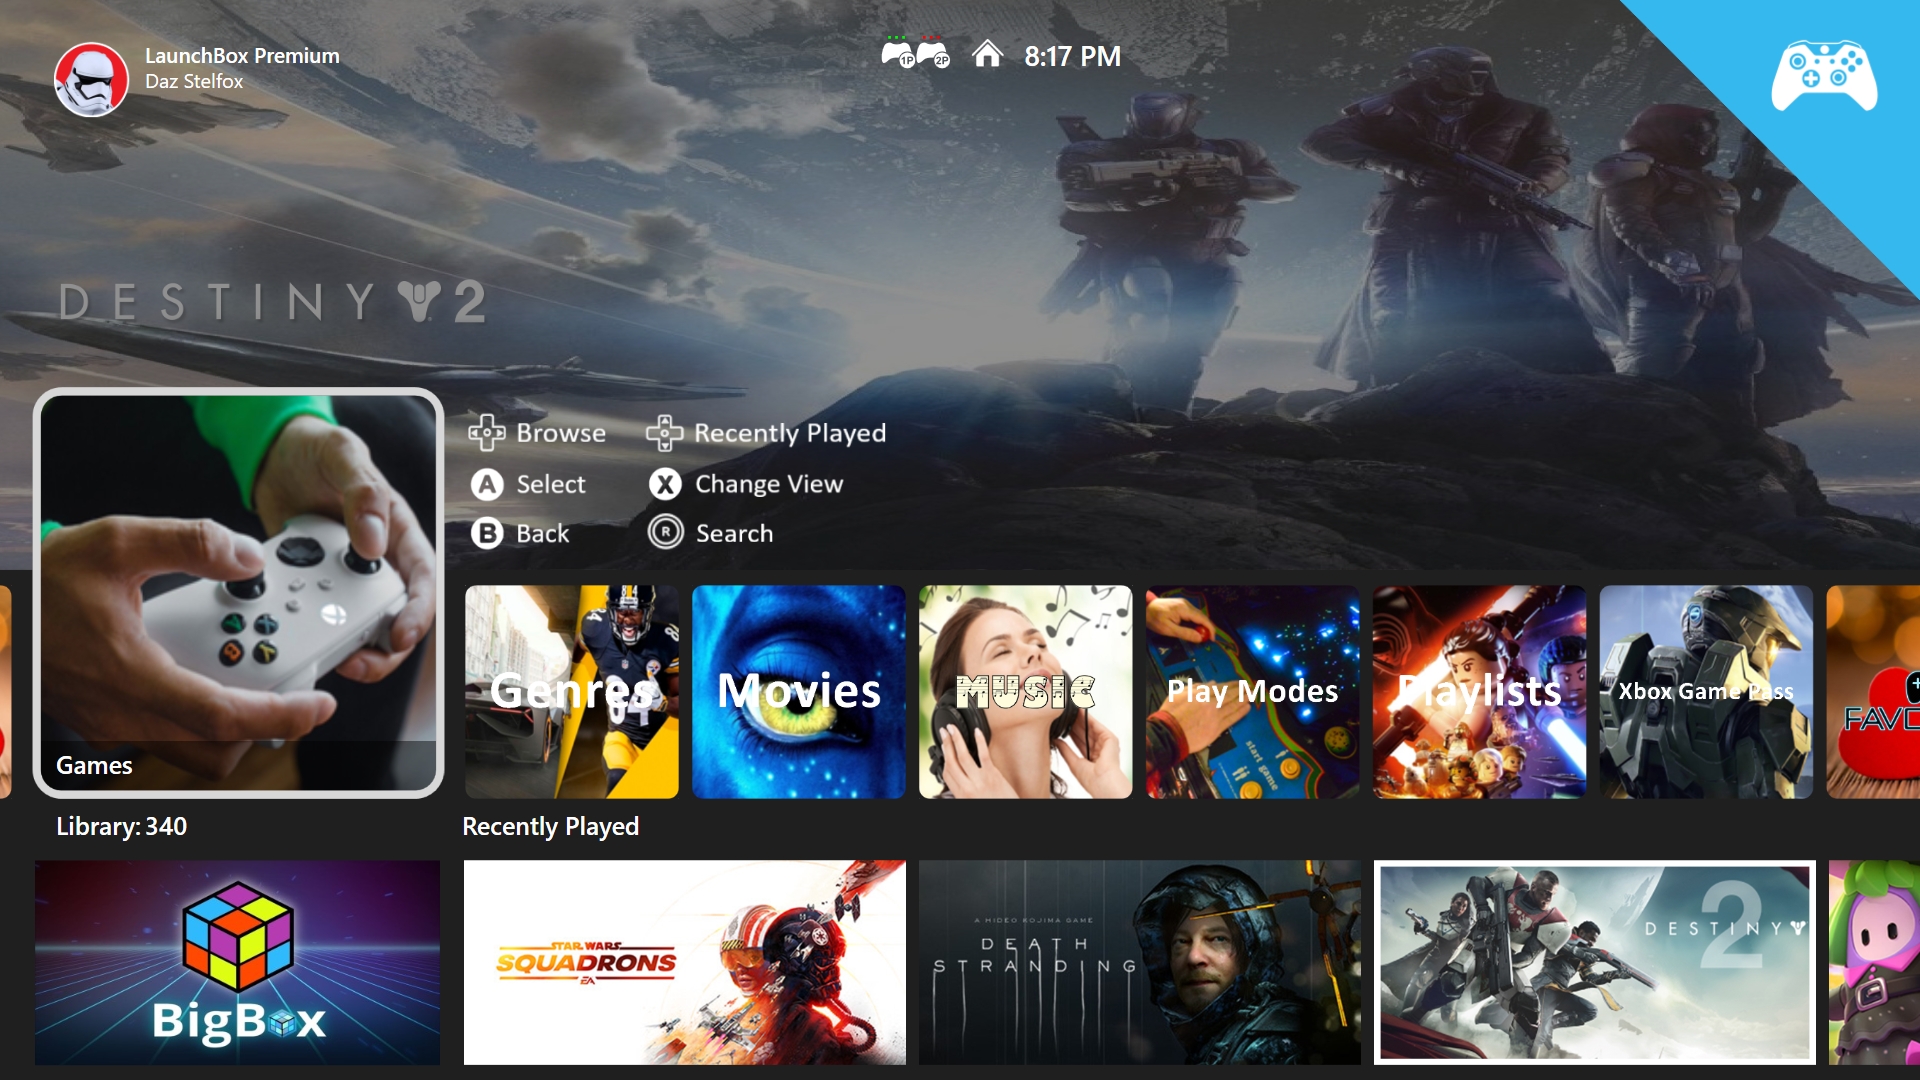Screen dimensions: 1920x1080
Task: Open the Play Modes category tile
Action: coord(1253,692)
